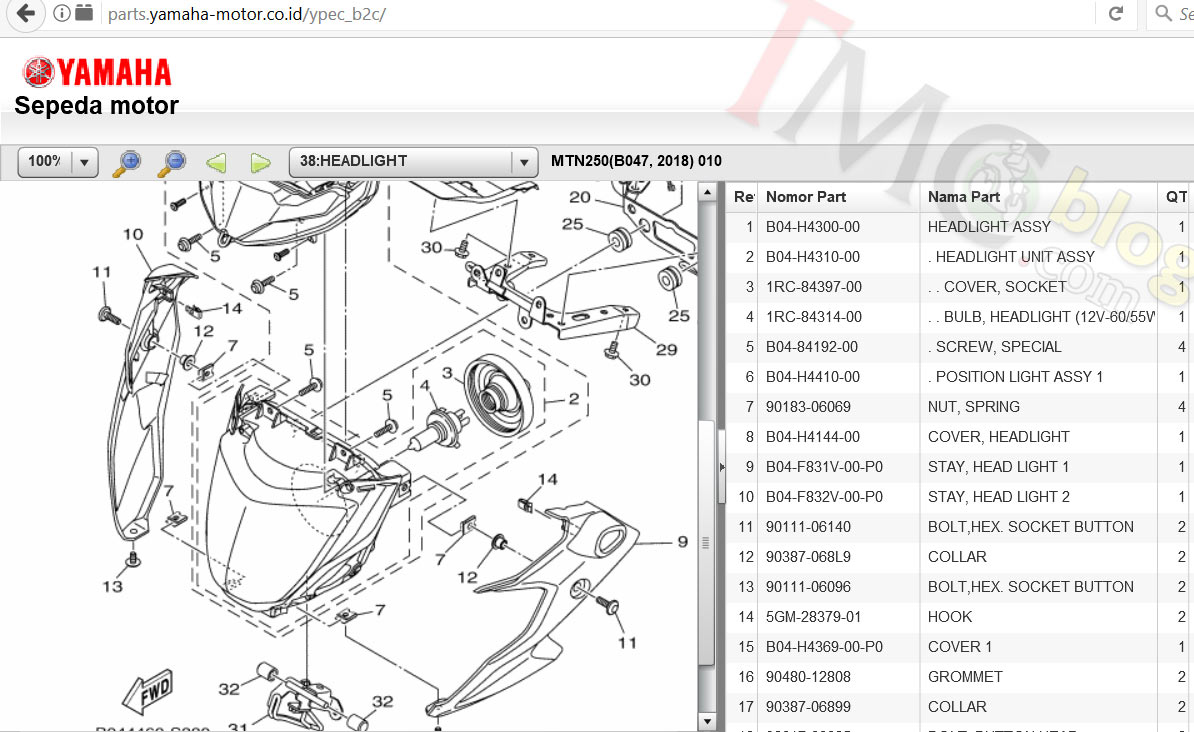Click the MTN250(B047, 2018) 010 model label
The width and height of the screenshot is (1194, 732).
point(636,161)
